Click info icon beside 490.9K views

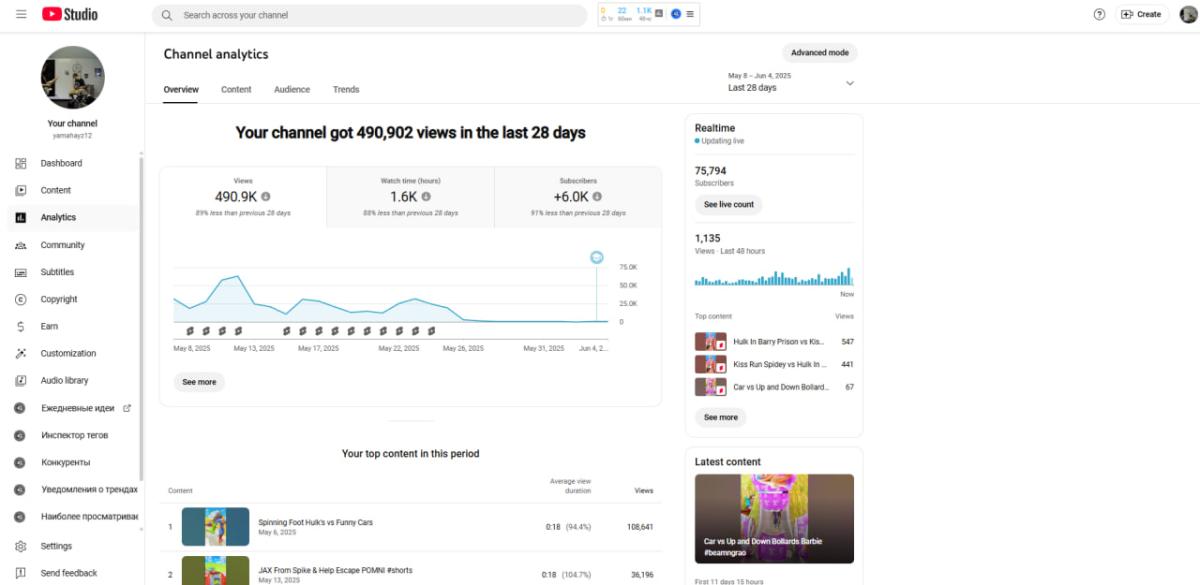tap(266, 197)
